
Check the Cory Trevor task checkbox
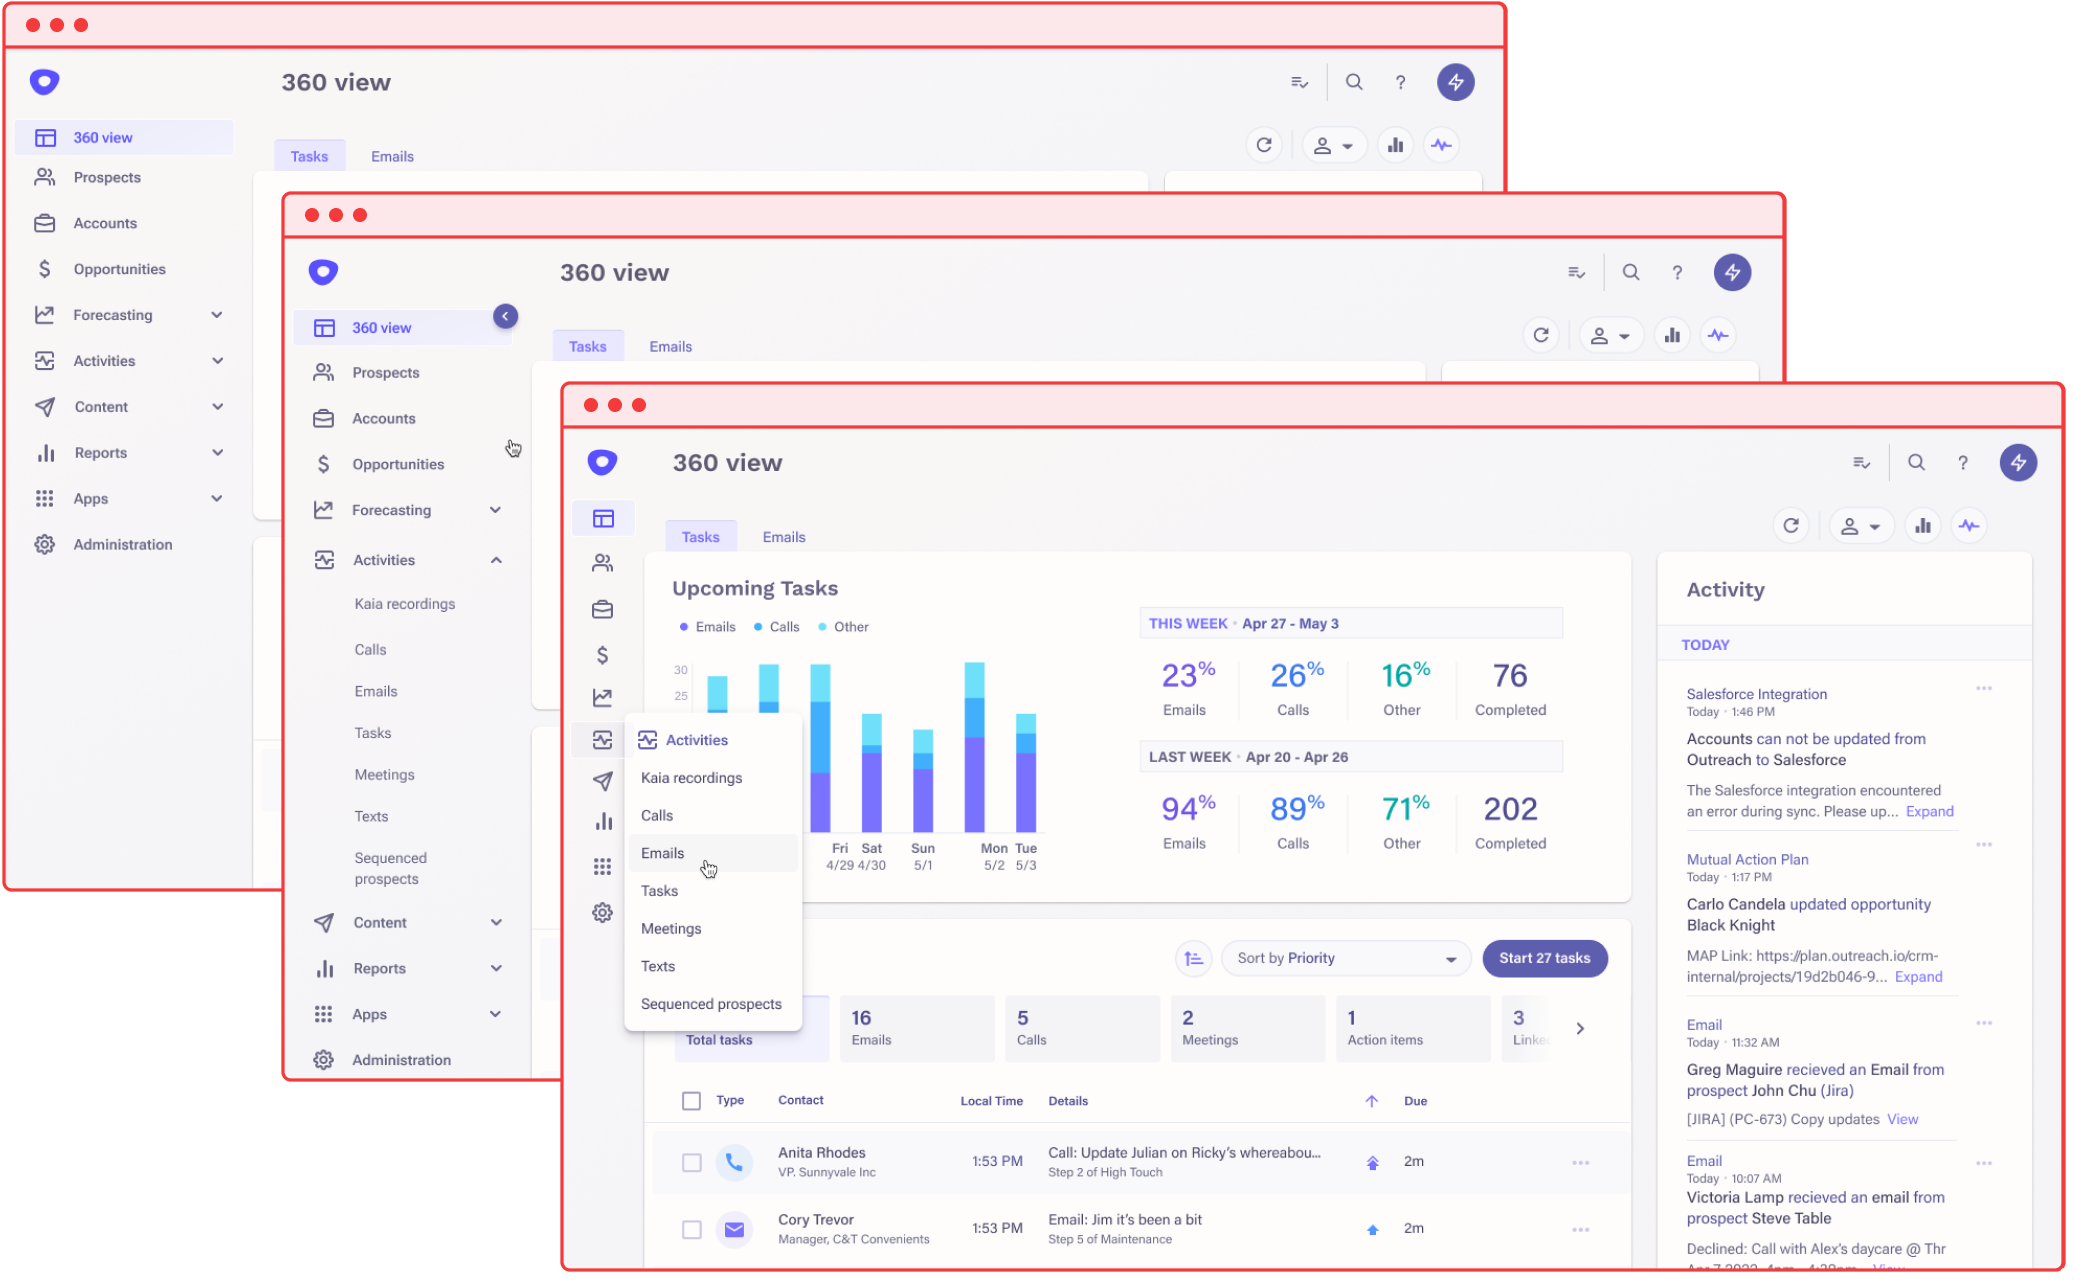(691, 1229)
